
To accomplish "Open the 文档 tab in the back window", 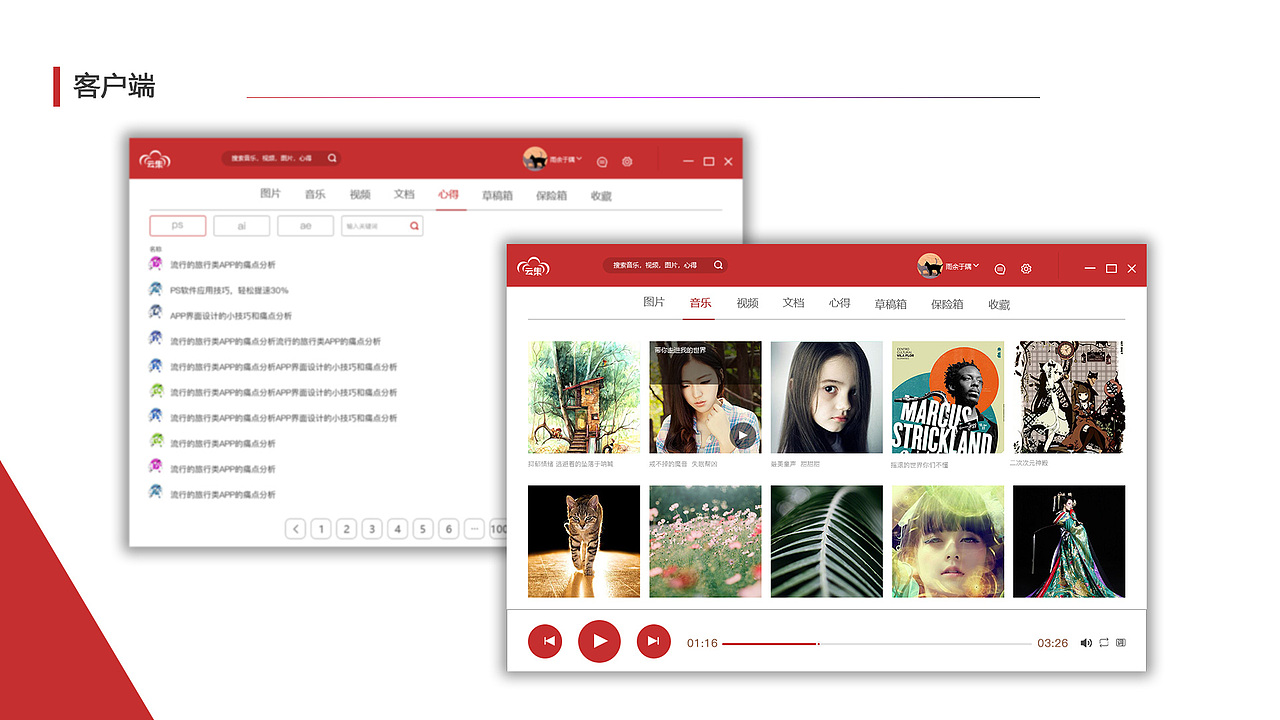I will click(x=404, y=195).
